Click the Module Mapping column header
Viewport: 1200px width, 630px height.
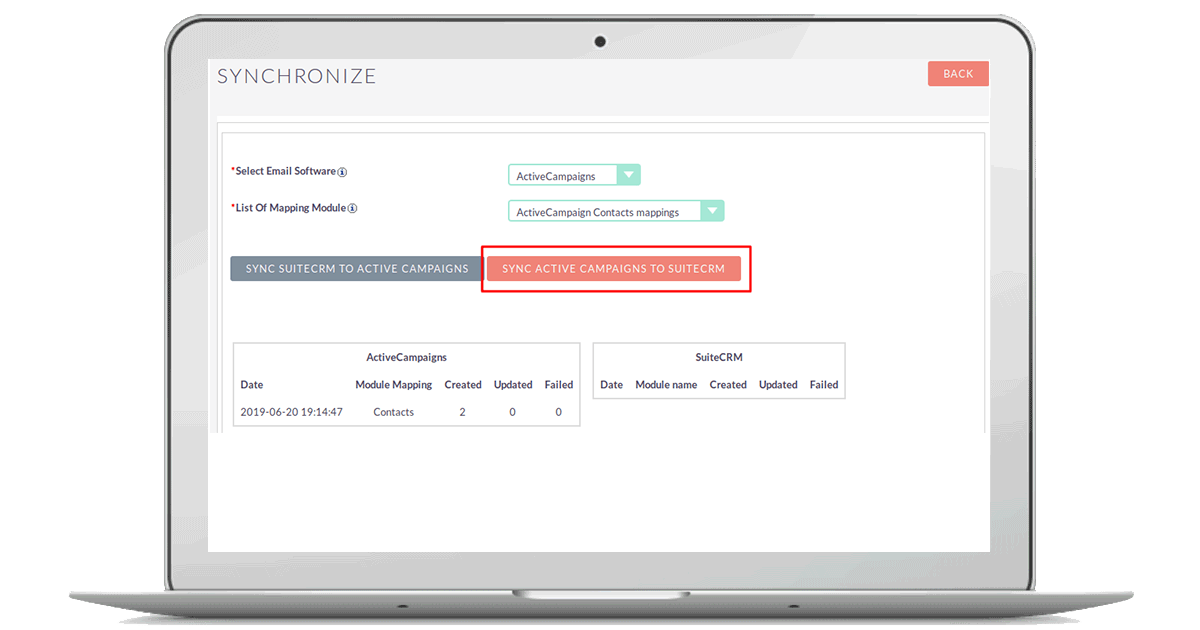coord(394,385)
